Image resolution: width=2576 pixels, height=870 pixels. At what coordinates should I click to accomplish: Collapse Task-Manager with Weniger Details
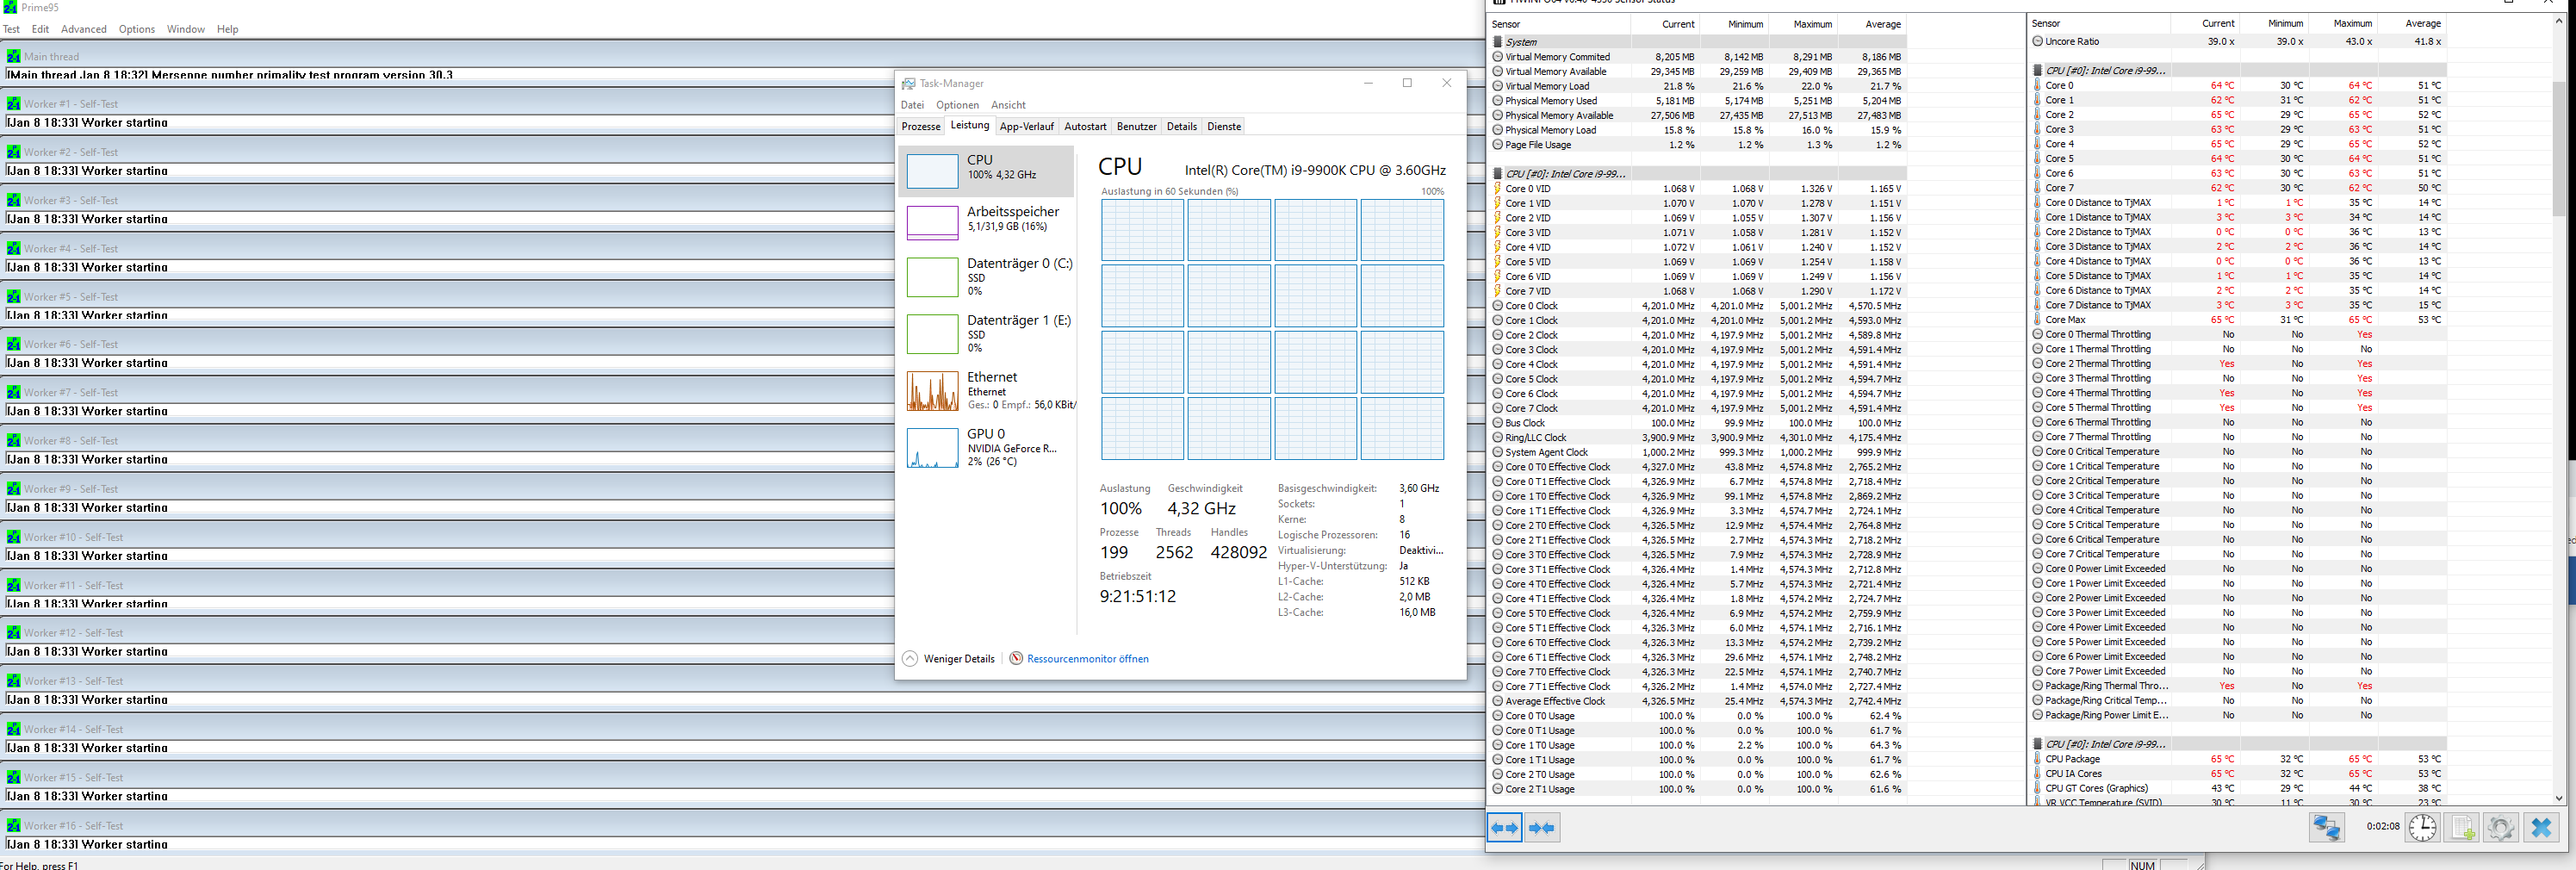pos(948,658)
